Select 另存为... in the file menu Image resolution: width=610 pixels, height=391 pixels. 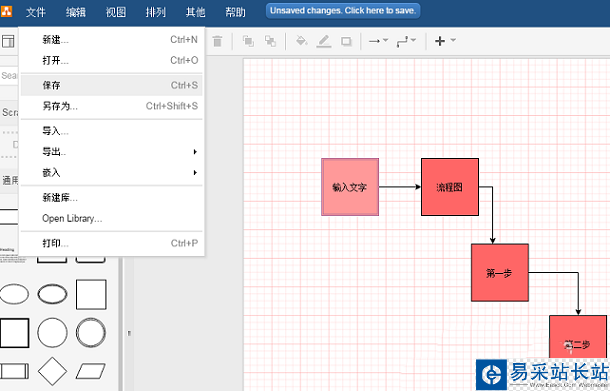tap(112, 106)
